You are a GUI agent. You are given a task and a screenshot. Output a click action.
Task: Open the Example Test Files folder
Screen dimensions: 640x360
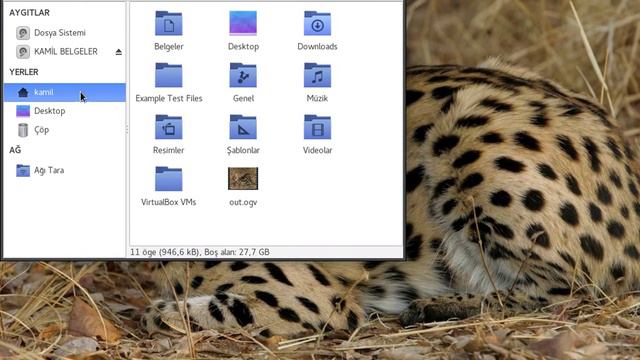click(x=169, y=75)
